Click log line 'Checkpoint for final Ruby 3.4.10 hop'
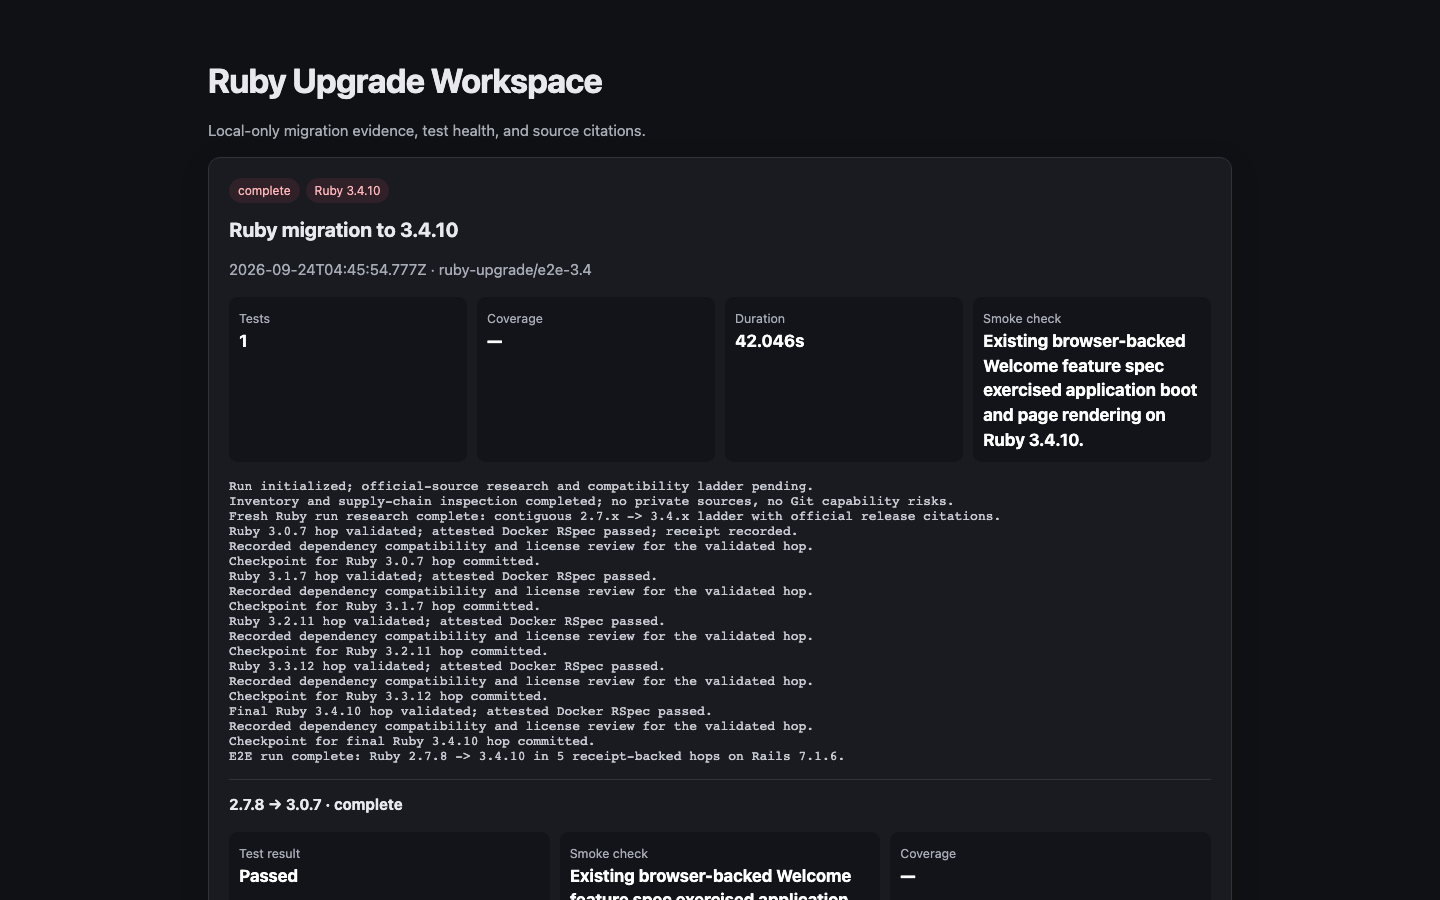 412,741
